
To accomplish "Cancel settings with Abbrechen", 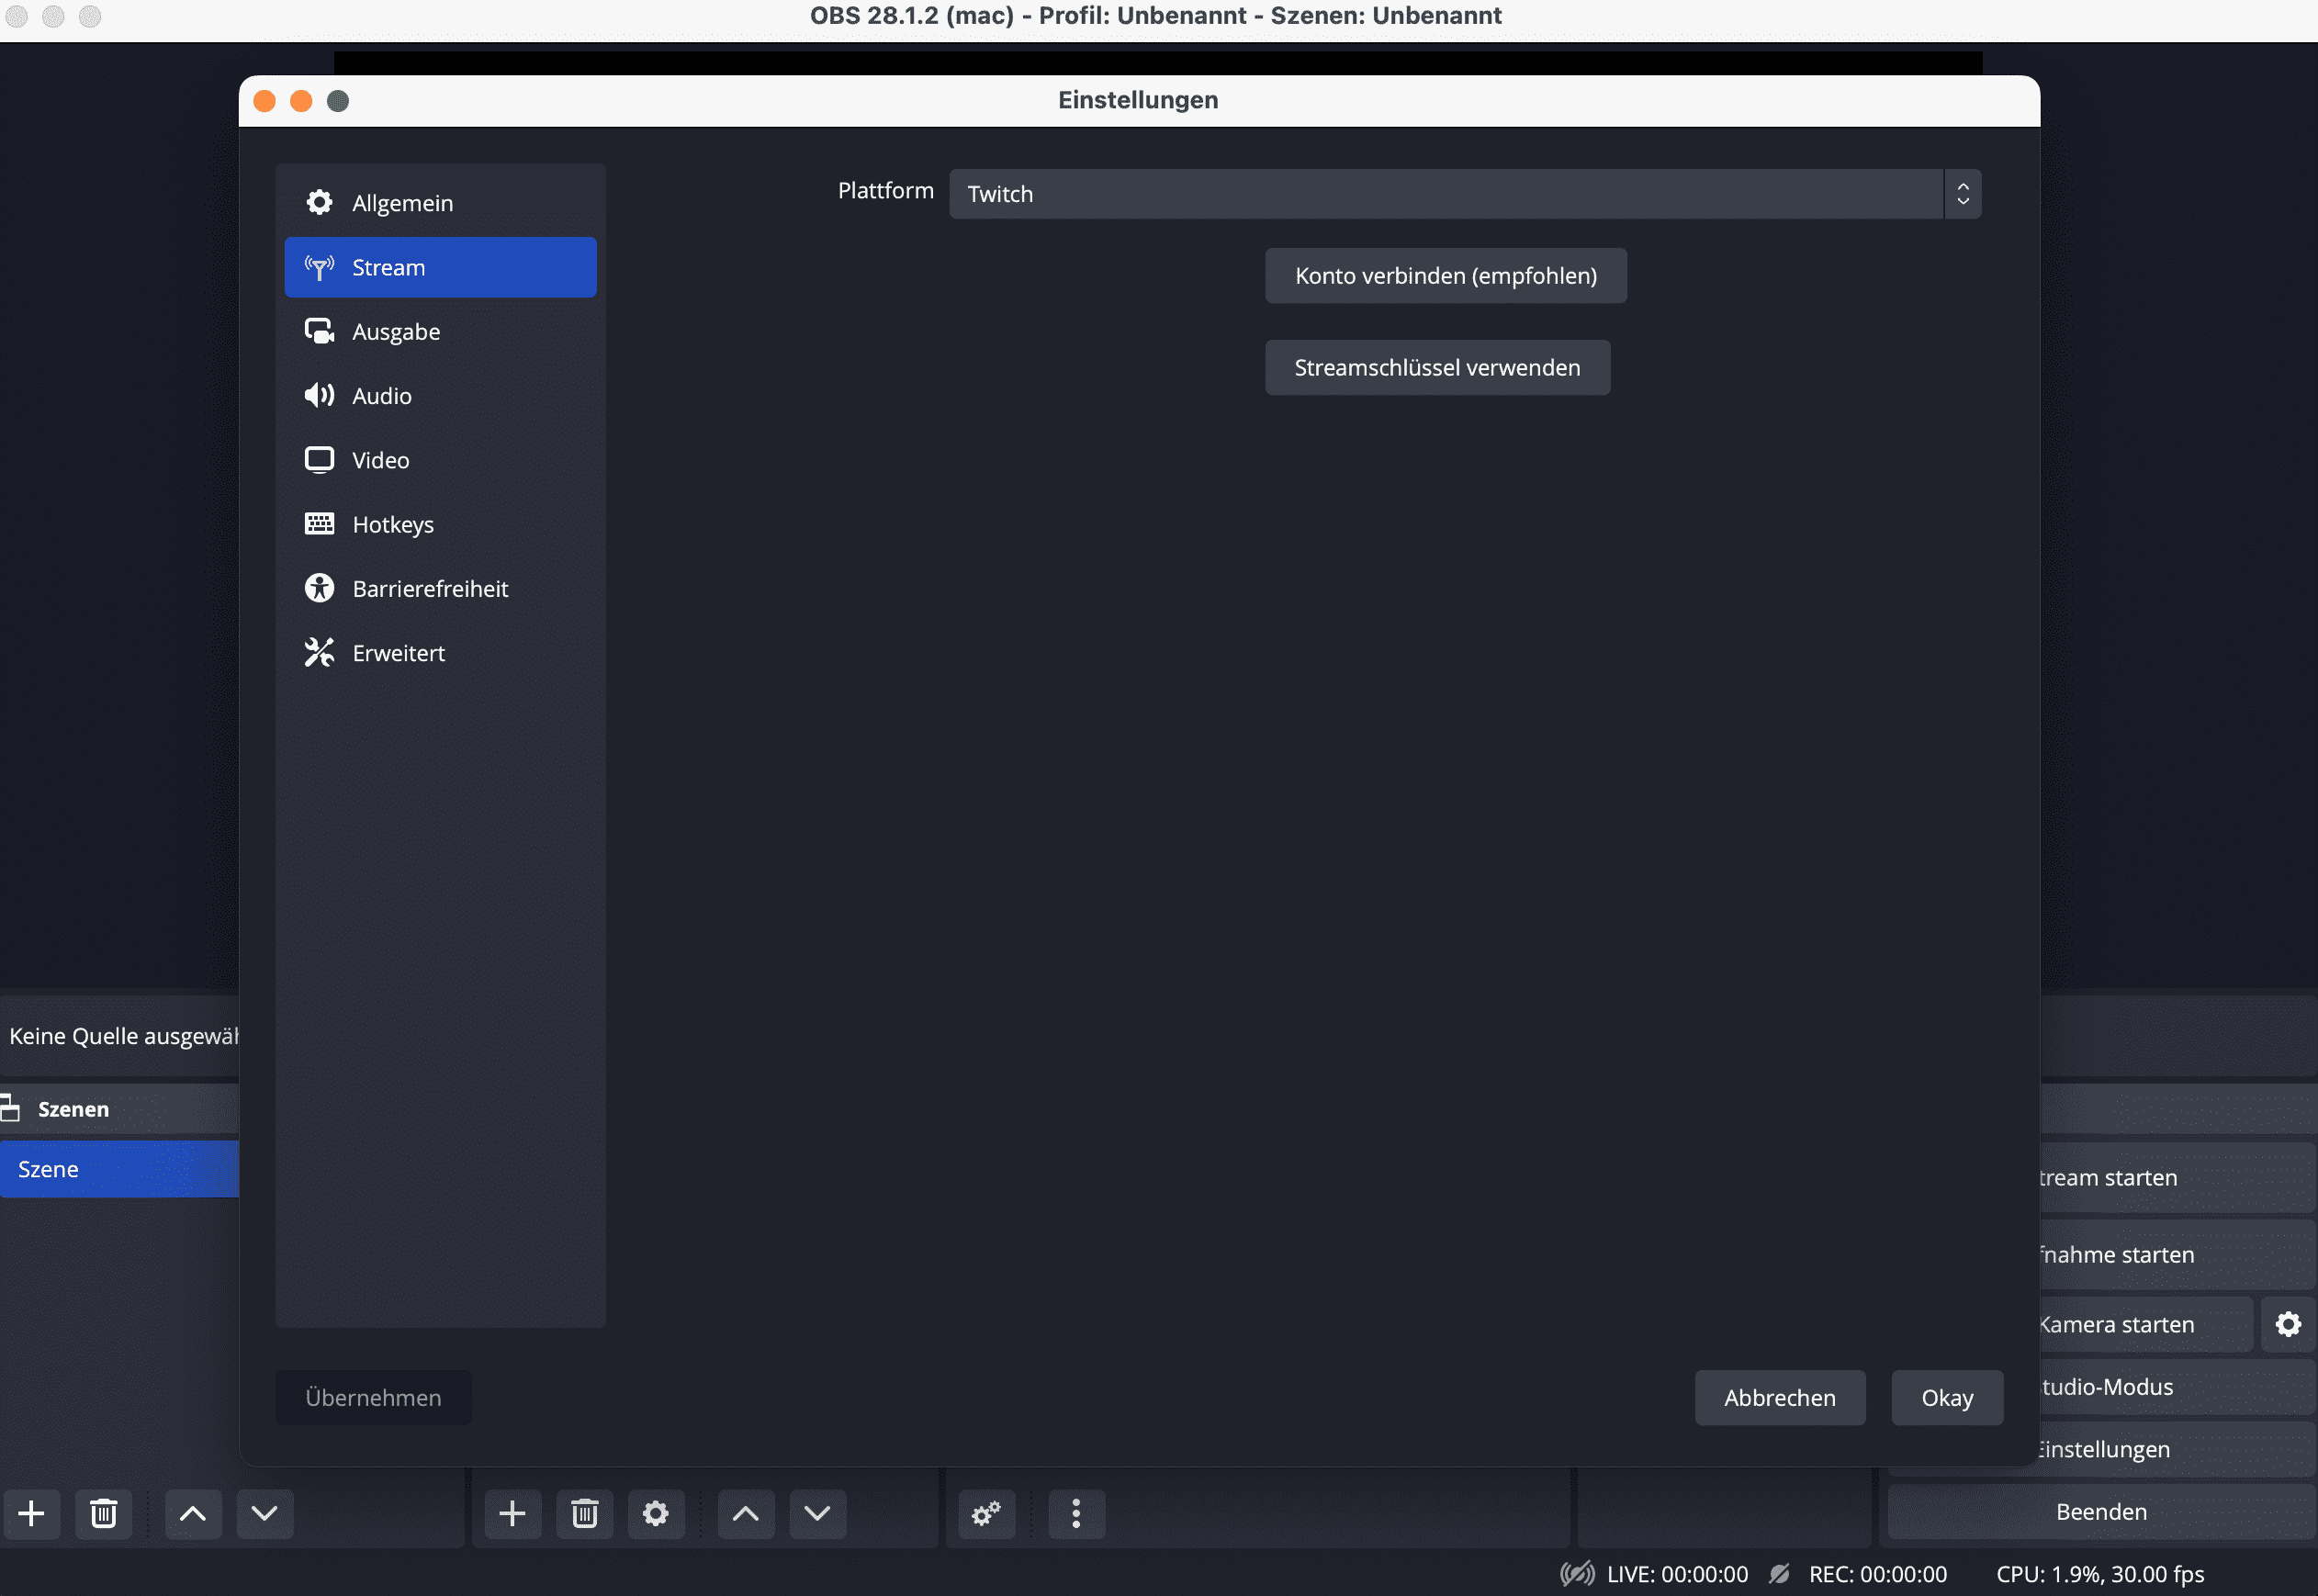I will tap(1779, 1398).
